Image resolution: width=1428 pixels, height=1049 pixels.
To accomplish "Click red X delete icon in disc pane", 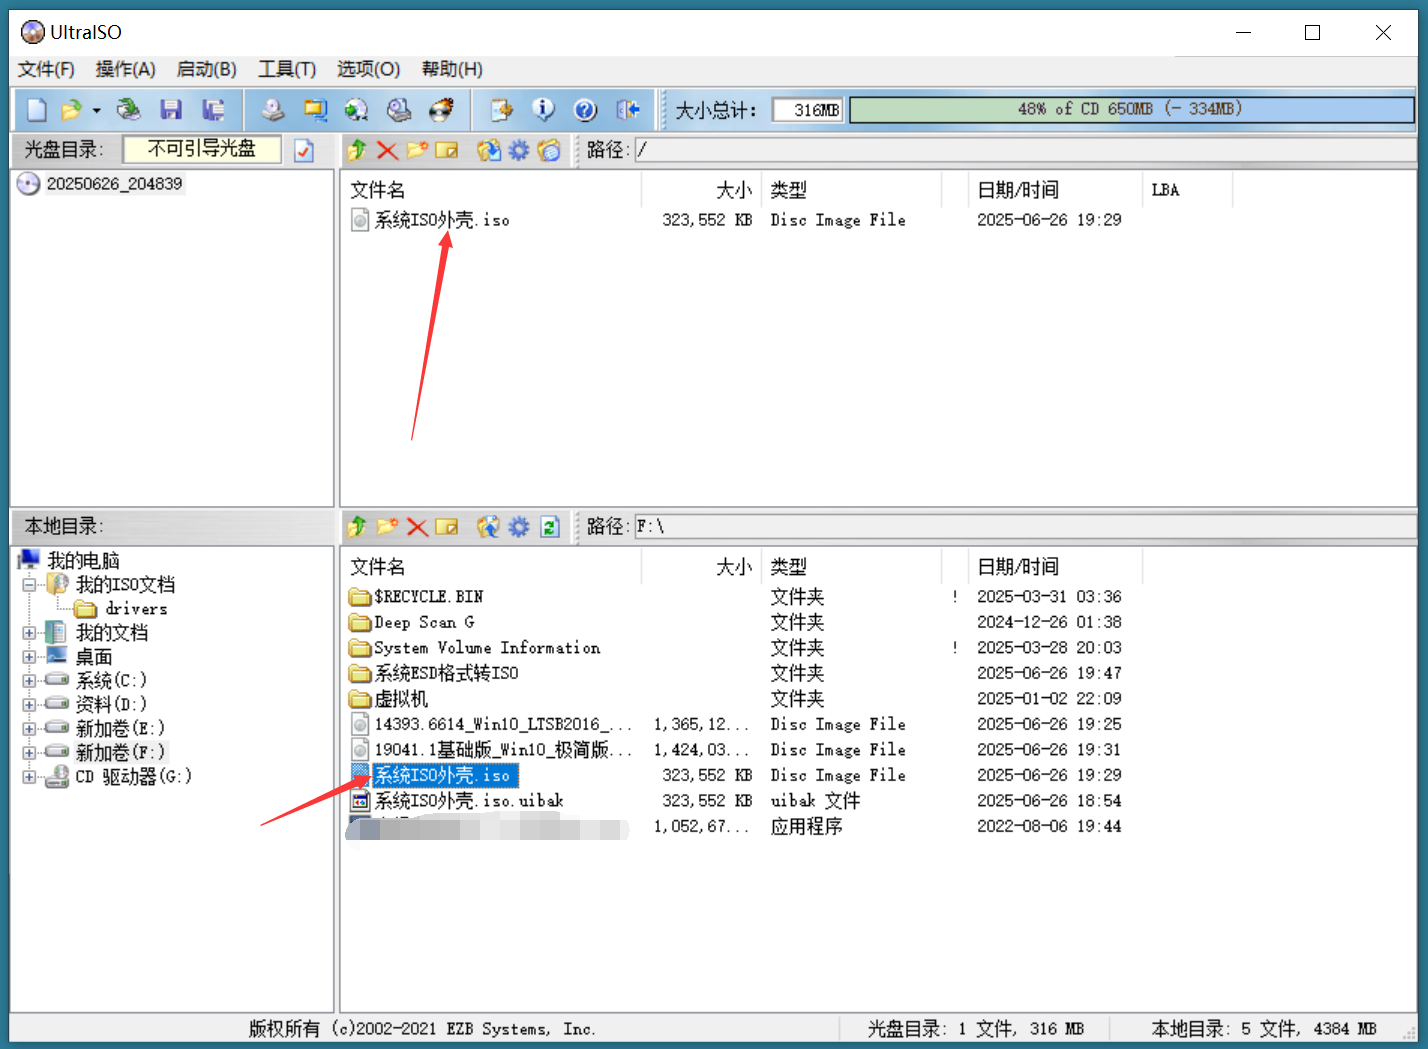I will [x=387, y=150].
